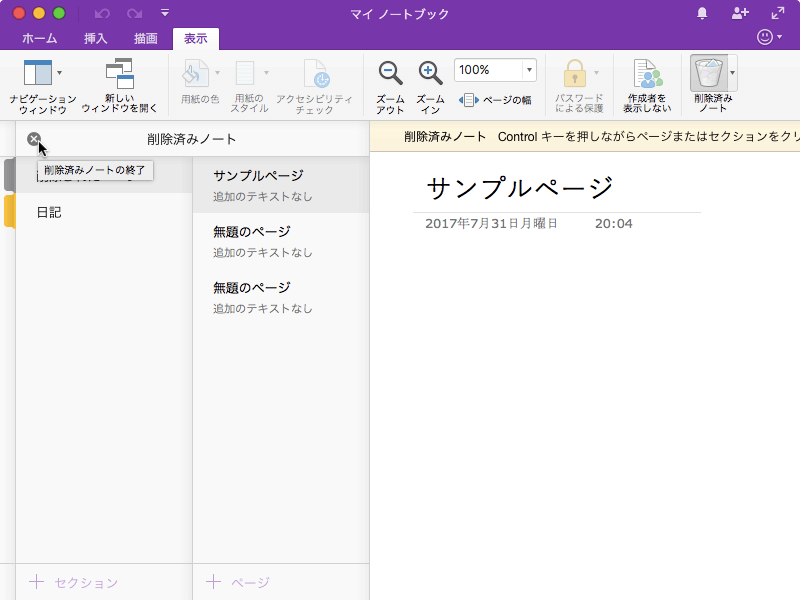This screenshot has height=600, width=800.
Task: Click the Navigation Window (ナビゲーションウィンドウ) icon
Action: 37,74
